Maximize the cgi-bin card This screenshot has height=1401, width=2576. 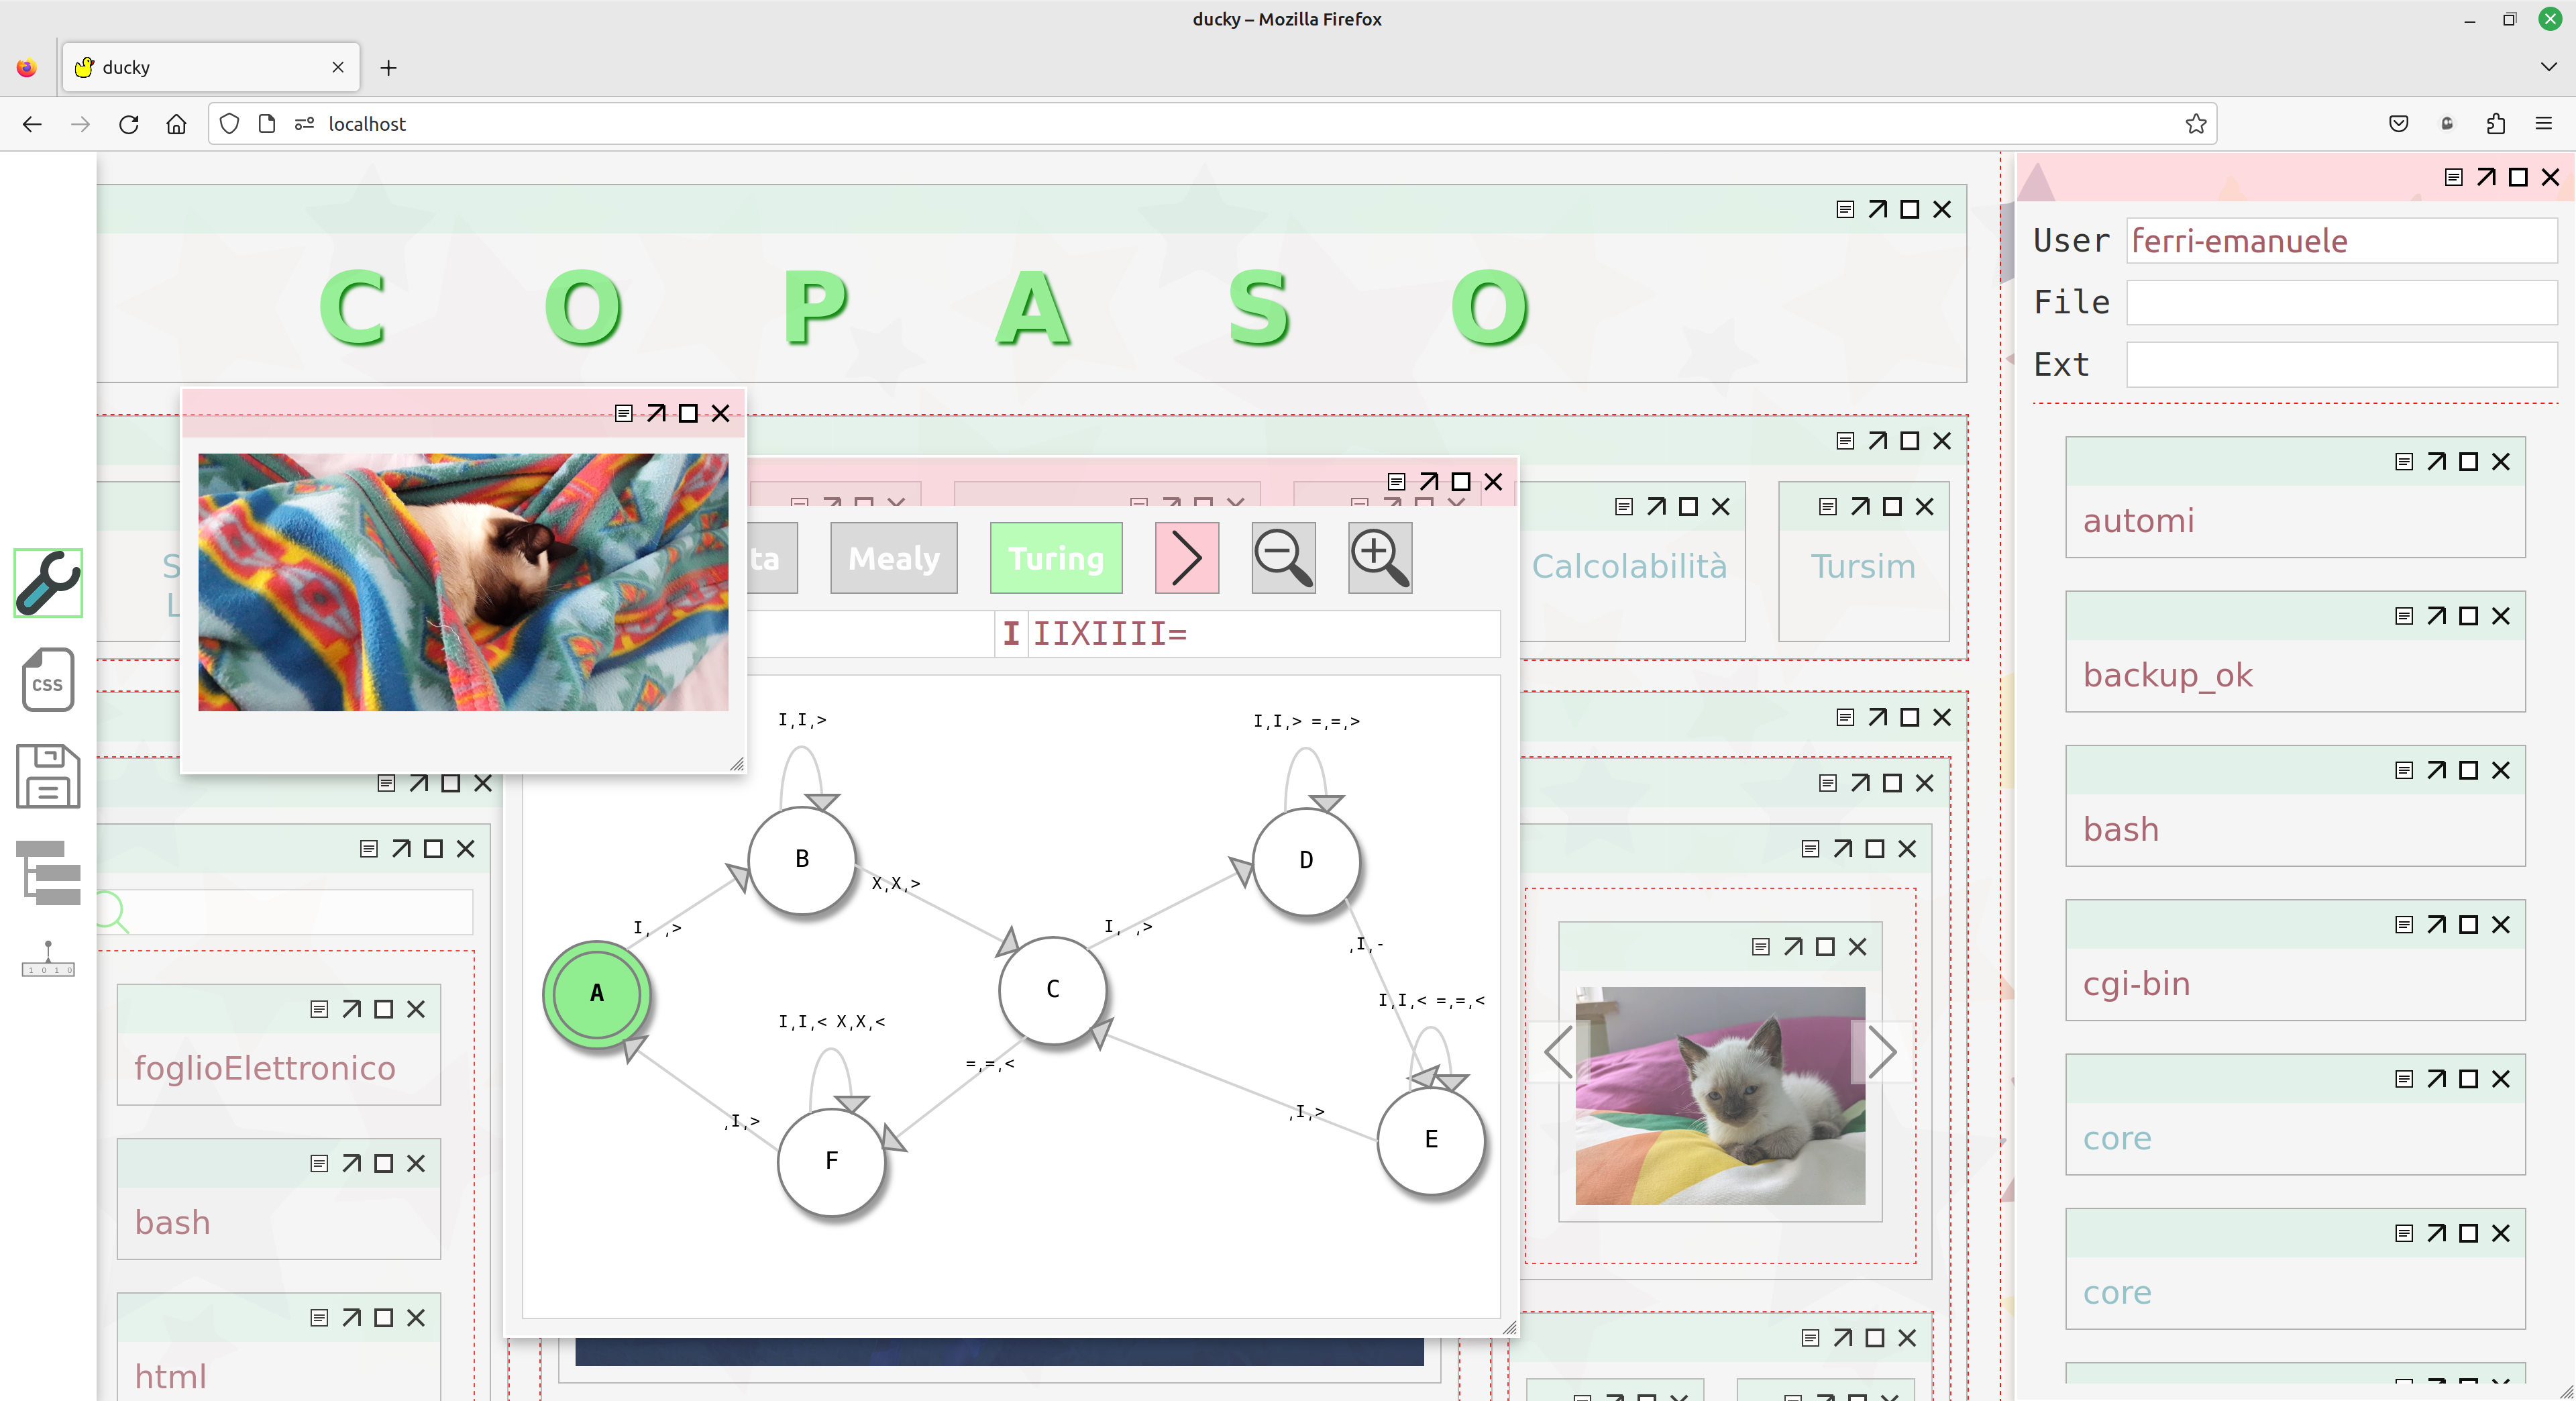(2468, 925)
